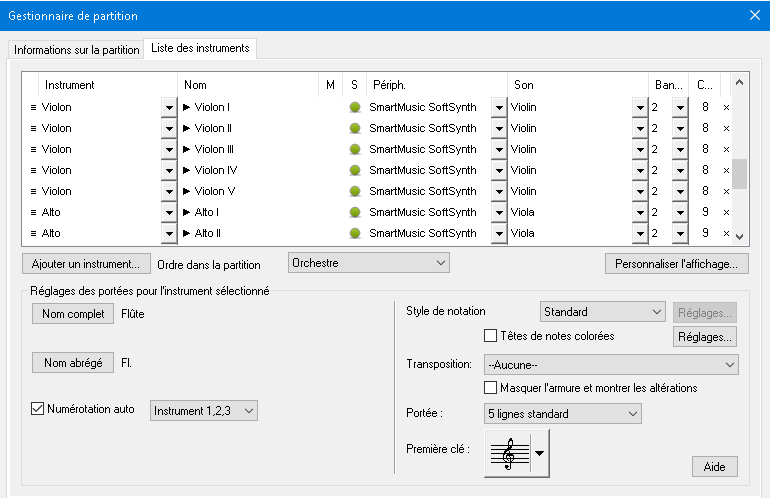Open the Ordre dans la partition dropdown
The image size is (770, 498).
click(368, 263)
